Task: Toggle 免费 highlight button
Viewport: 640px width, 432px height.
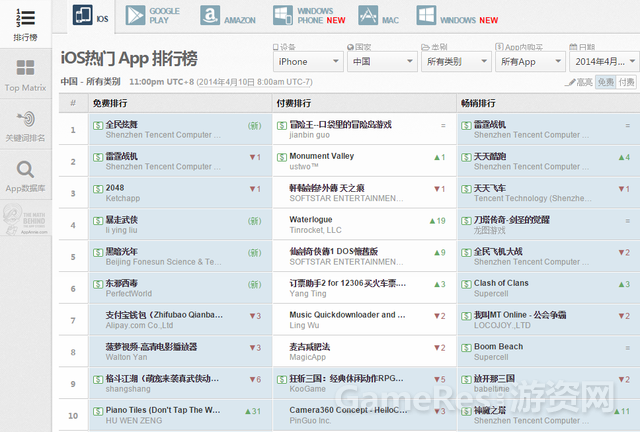Action: pyautogui.click(x=605, y=82)
